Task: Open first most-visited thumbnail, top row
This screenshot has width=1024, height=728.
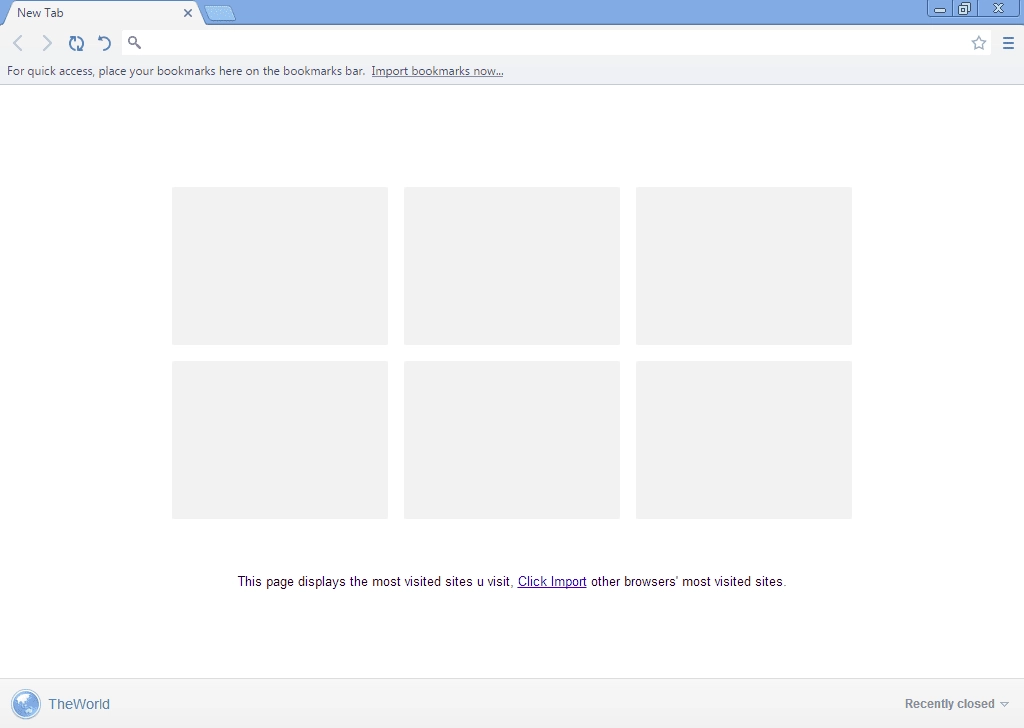Action: [280, 266]
